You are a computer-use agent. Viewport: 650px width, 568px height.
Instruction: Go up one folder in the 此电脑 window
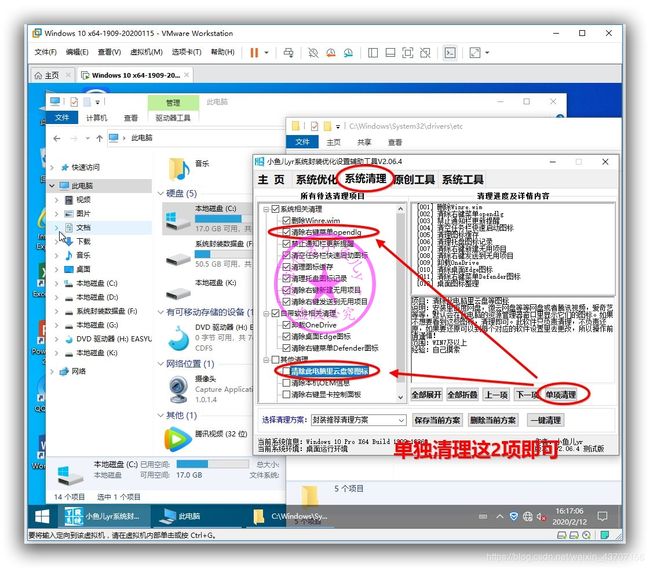[99, 138]
